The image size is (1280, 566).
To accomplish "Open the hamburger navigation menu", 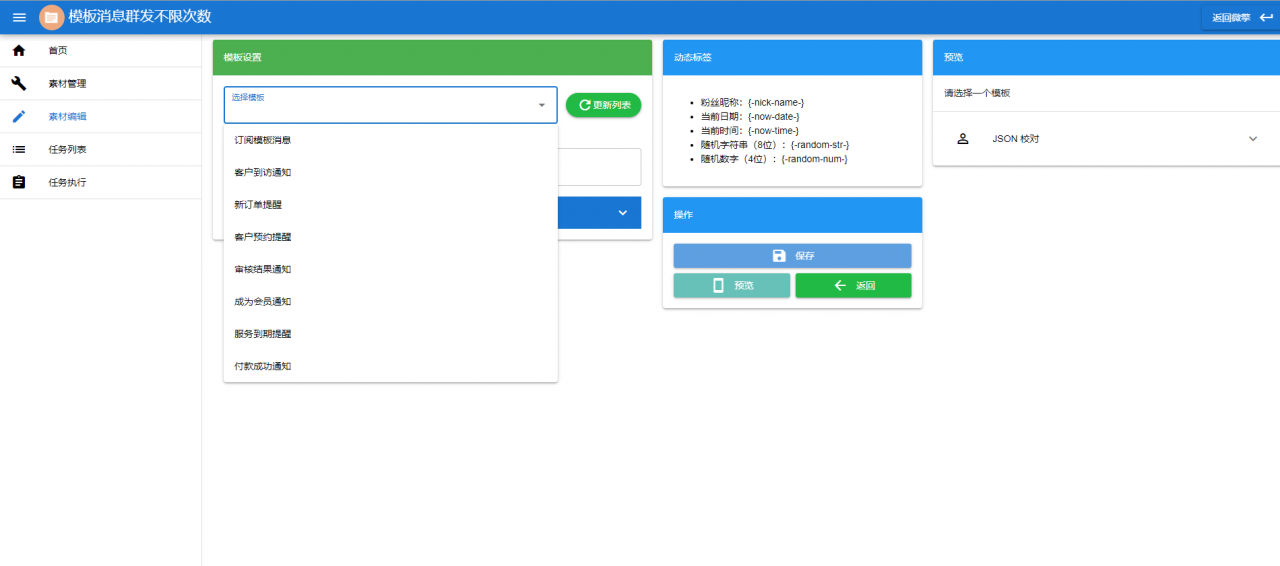I will click(19, 17).
